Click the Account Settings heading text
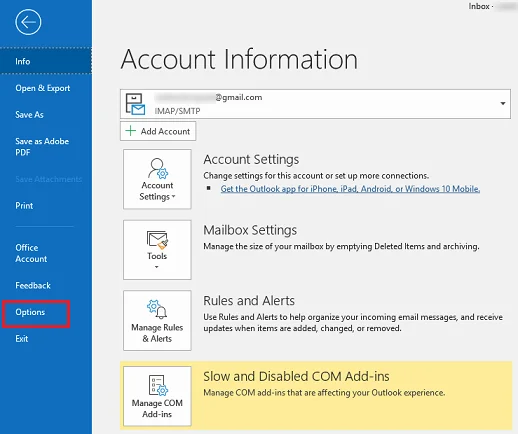Image resolution: width=518 pixels, height=434 pixels. [251, 160]
